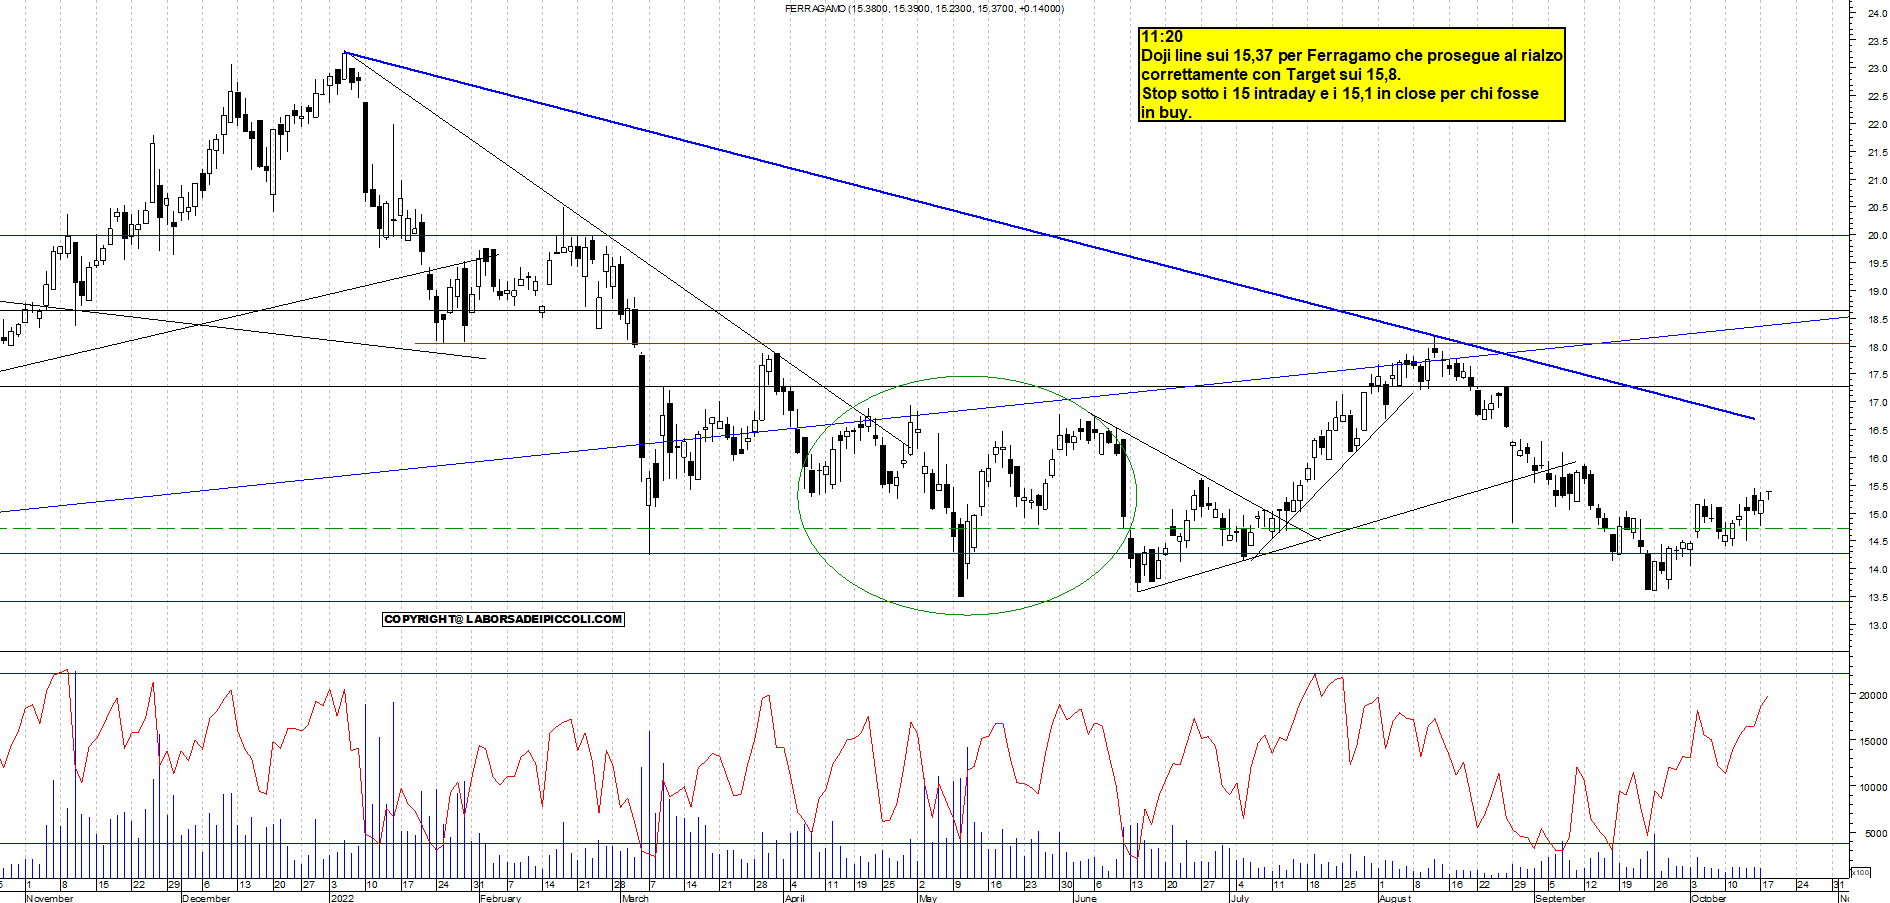
Task: Click the 19.0 price axis label
Action: tap(1877, 292)
